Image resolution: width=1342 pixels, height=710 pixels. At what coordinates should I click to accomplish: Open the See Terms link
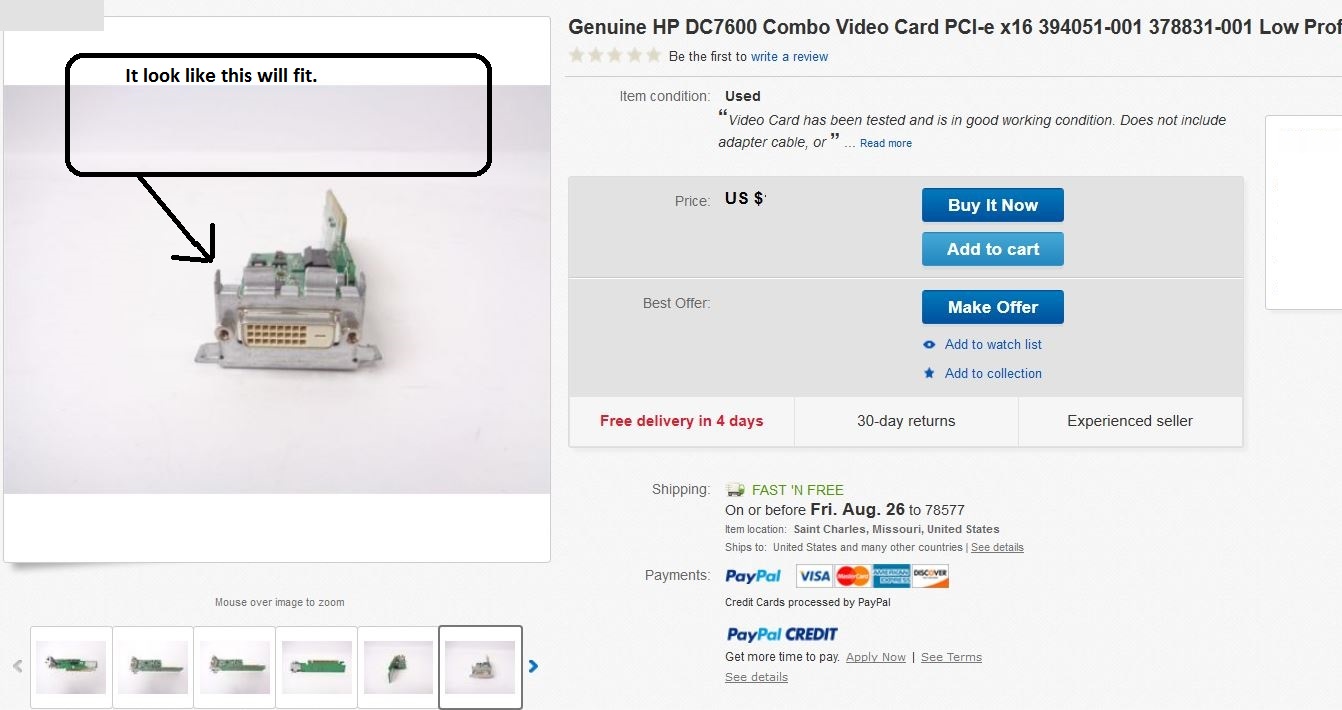pos(951,657)
